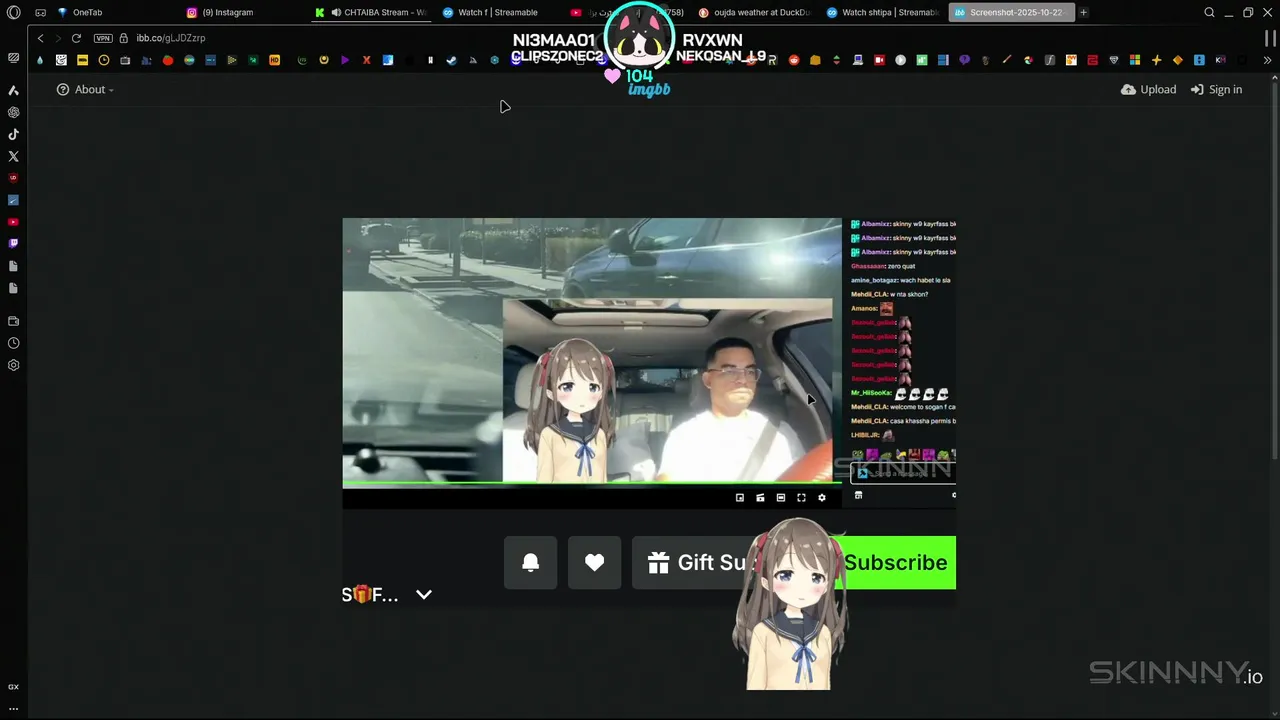Open X (Twitter) in the sidebar
This screenshot has height=720, width=1280.
click(13, 156)
